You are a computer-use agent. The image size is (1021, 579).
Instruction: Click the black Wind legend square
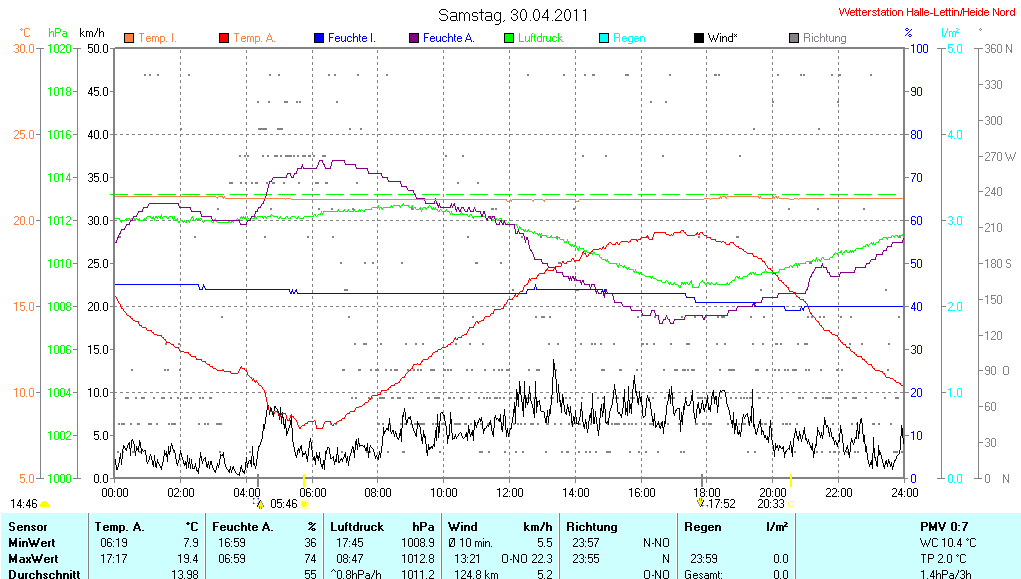[x=698, y=38]
